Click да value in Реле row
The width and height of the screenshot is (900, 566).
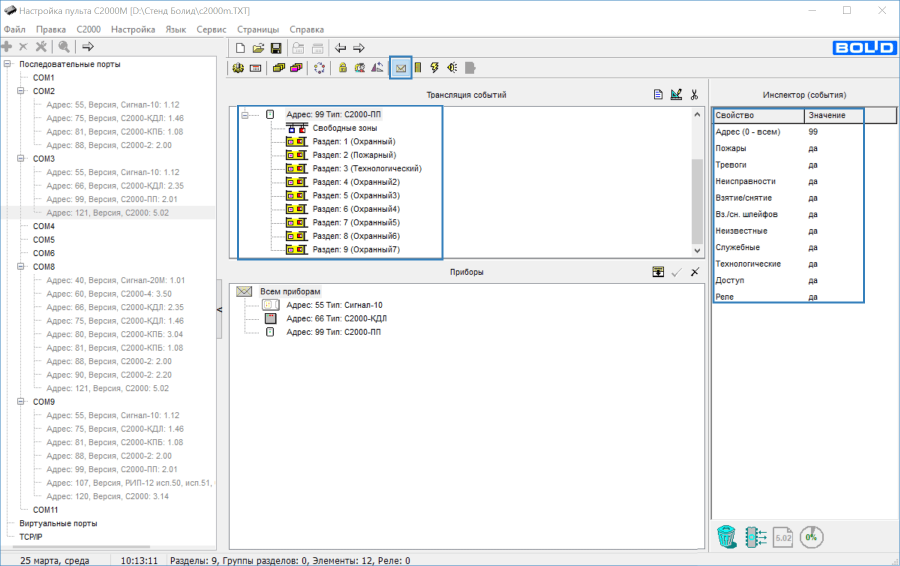(813, 297)
